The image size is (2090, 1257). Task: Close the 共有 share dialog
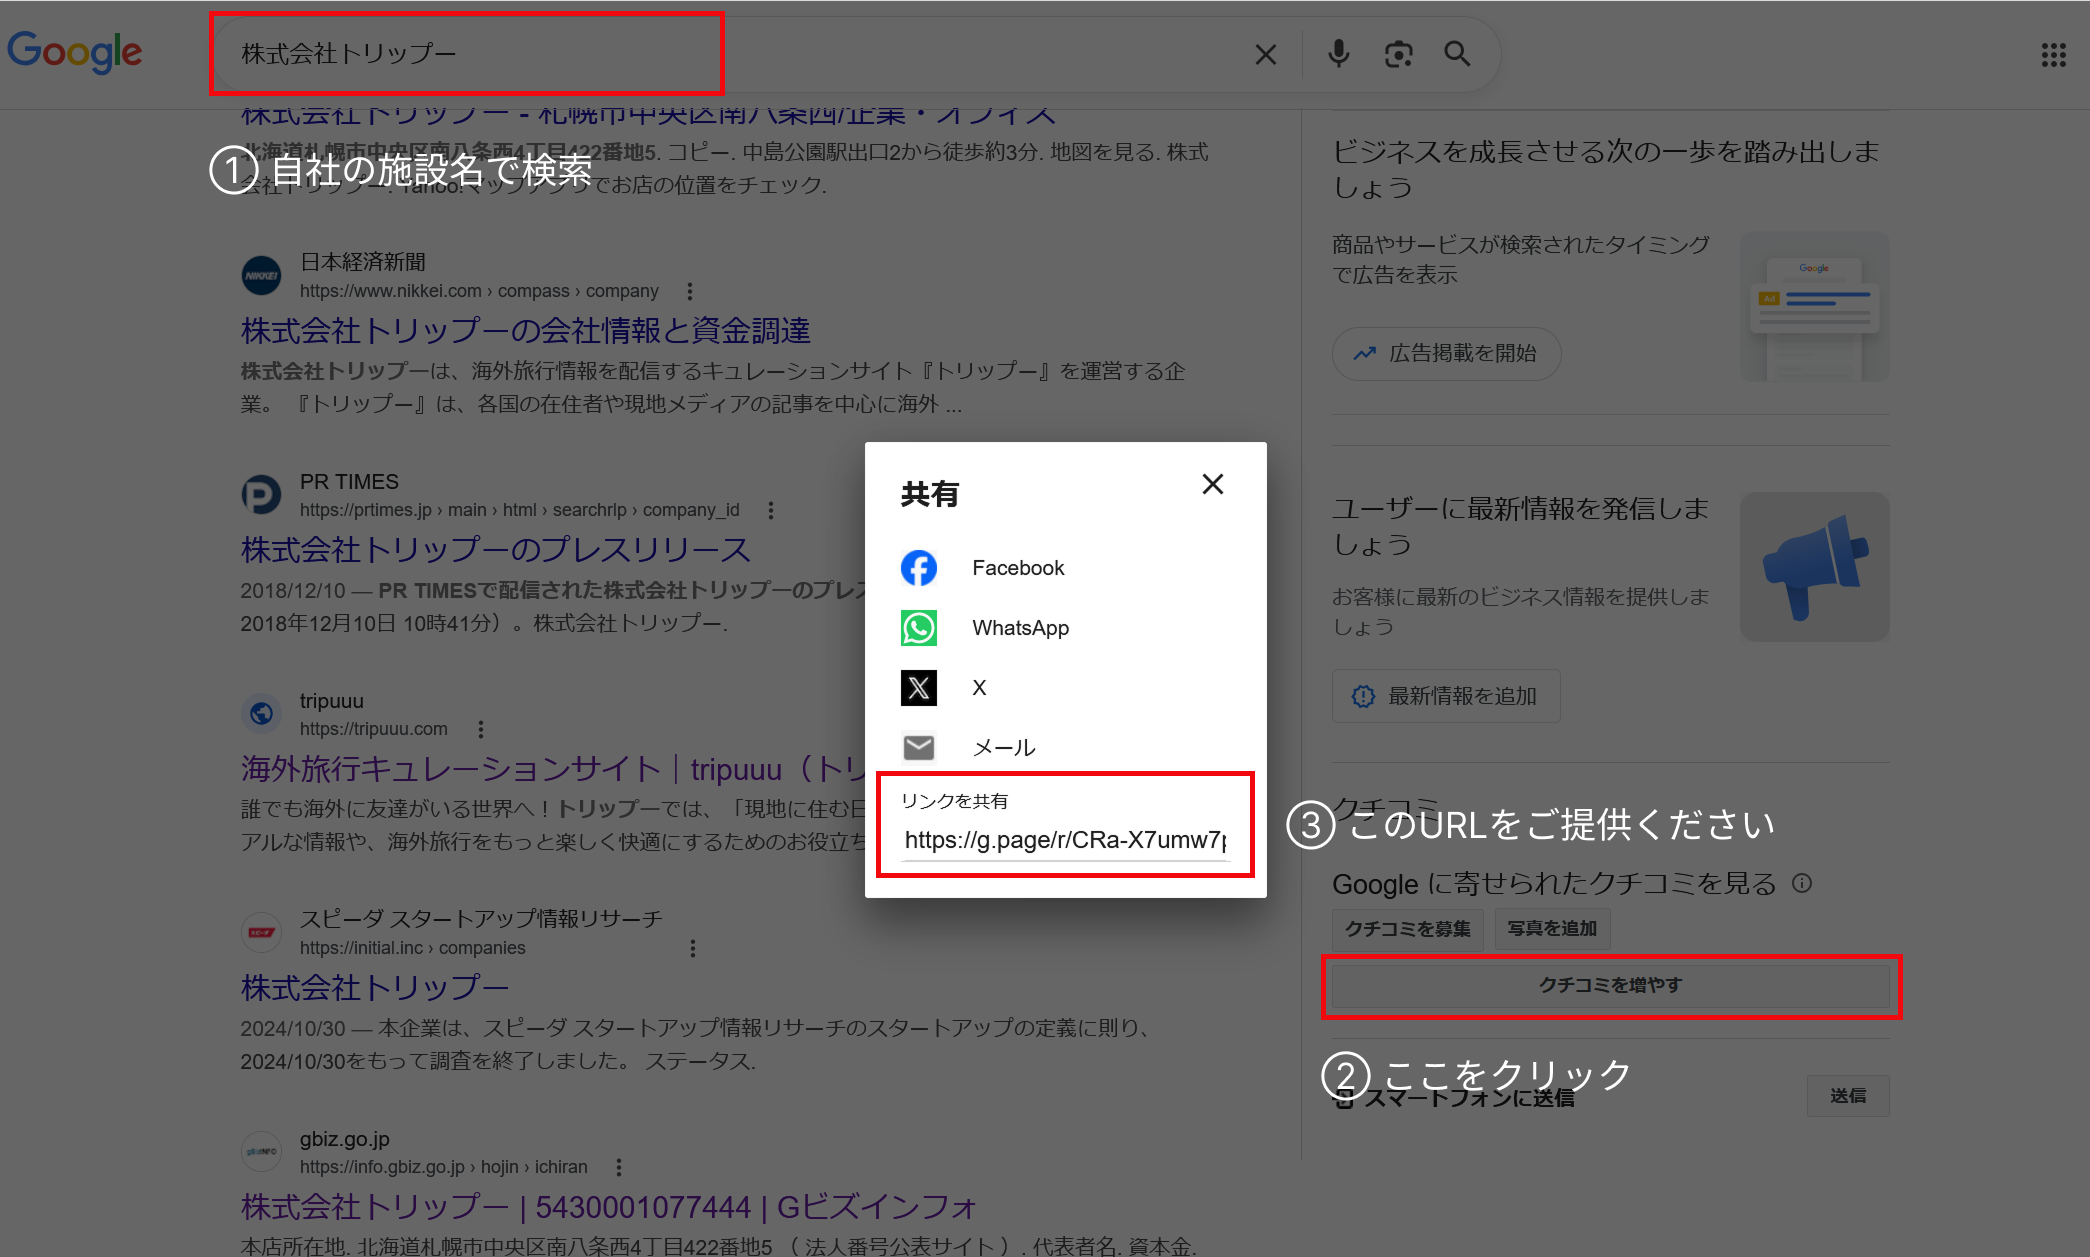(1212, 484)
